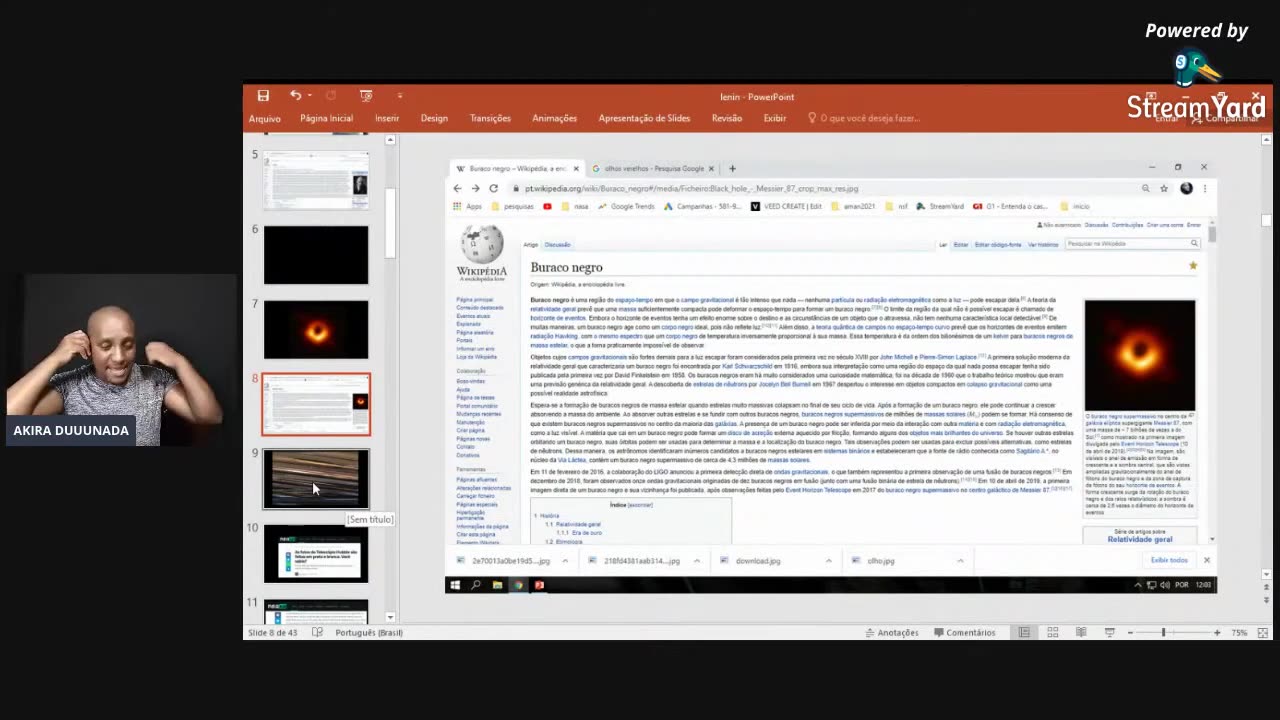Image resolution: width=1280 pixels, height=720 pixels.
Task: Select the Design ribbon tab
Action: (x=434, y=118)
